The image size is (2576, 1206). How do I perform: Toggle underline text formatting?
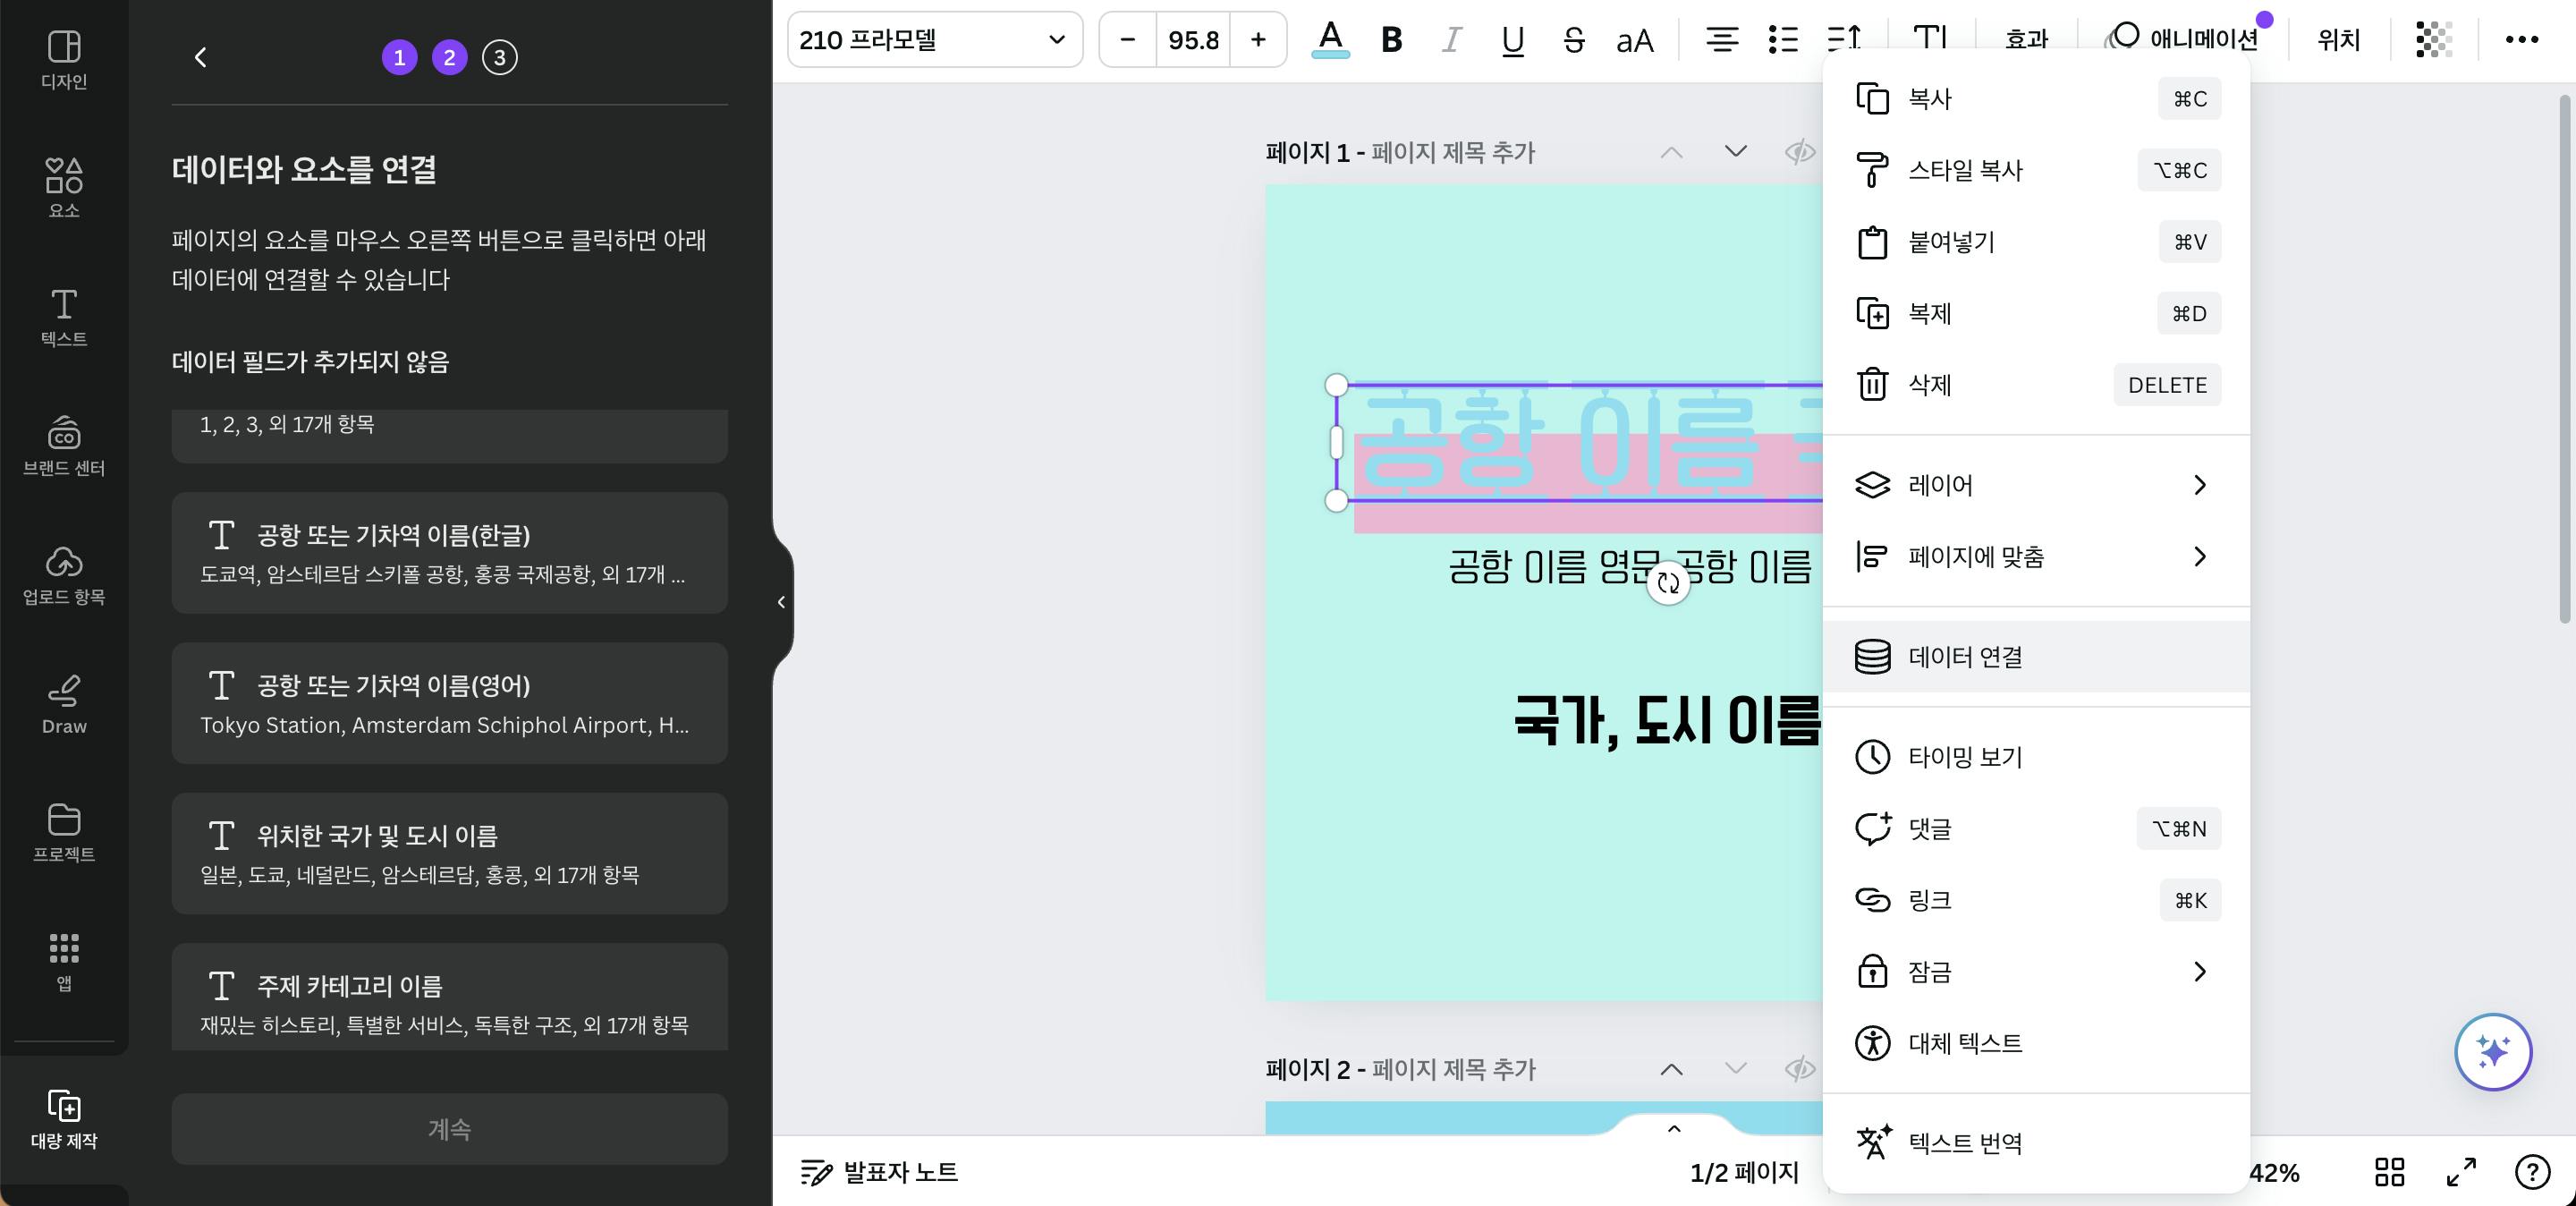click(1512, 40)
